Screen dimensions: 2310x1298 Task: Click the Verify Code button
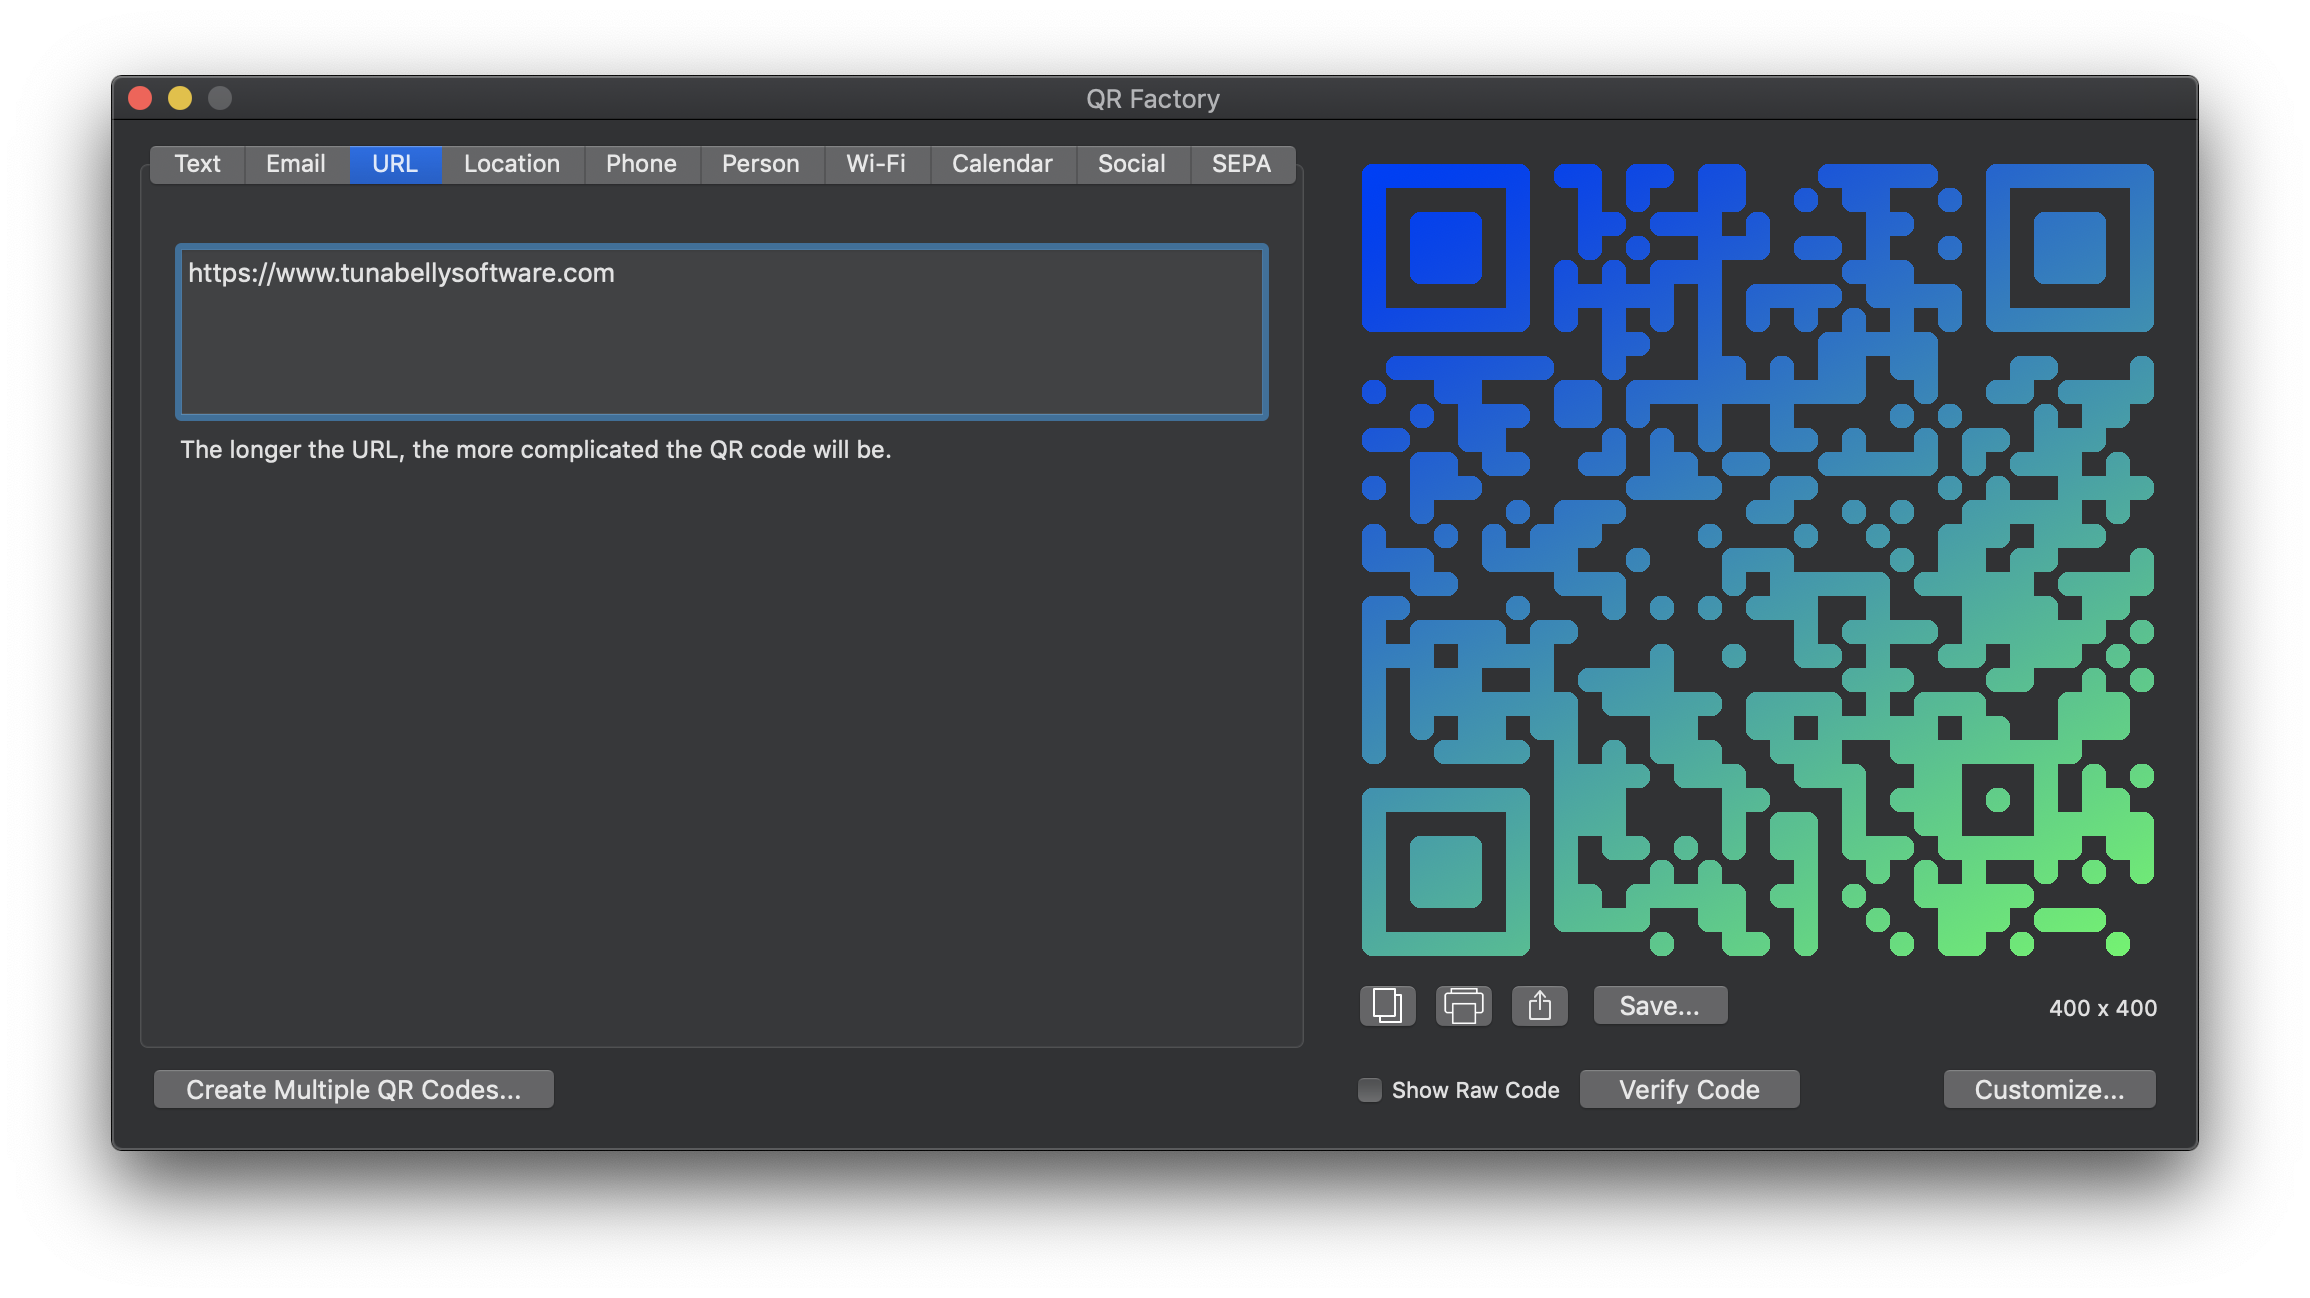(x=1690, y=1090)
